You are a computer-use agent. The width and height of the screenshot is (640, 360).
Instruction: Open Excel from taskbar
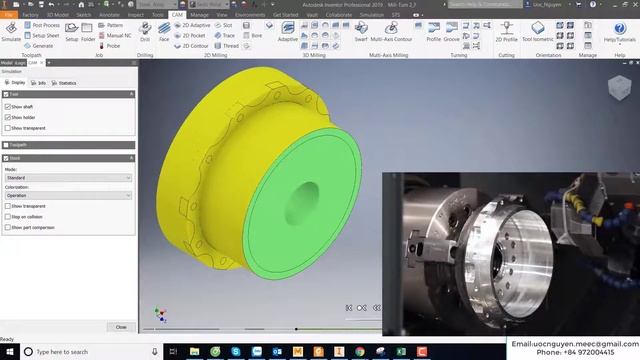pos(401,351)
